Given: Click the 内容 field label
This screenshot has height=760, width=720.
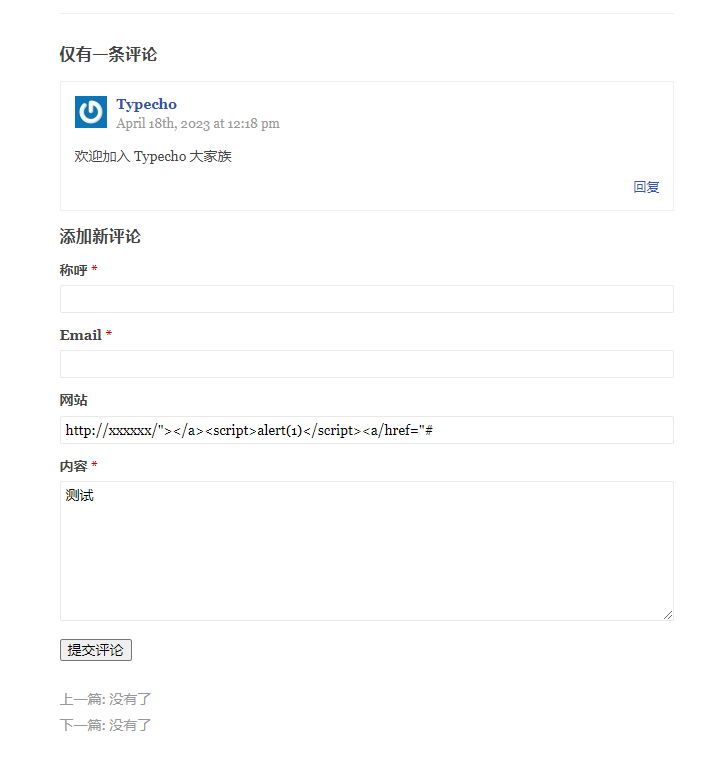Looking at the screenshot, I should (73, 466).
